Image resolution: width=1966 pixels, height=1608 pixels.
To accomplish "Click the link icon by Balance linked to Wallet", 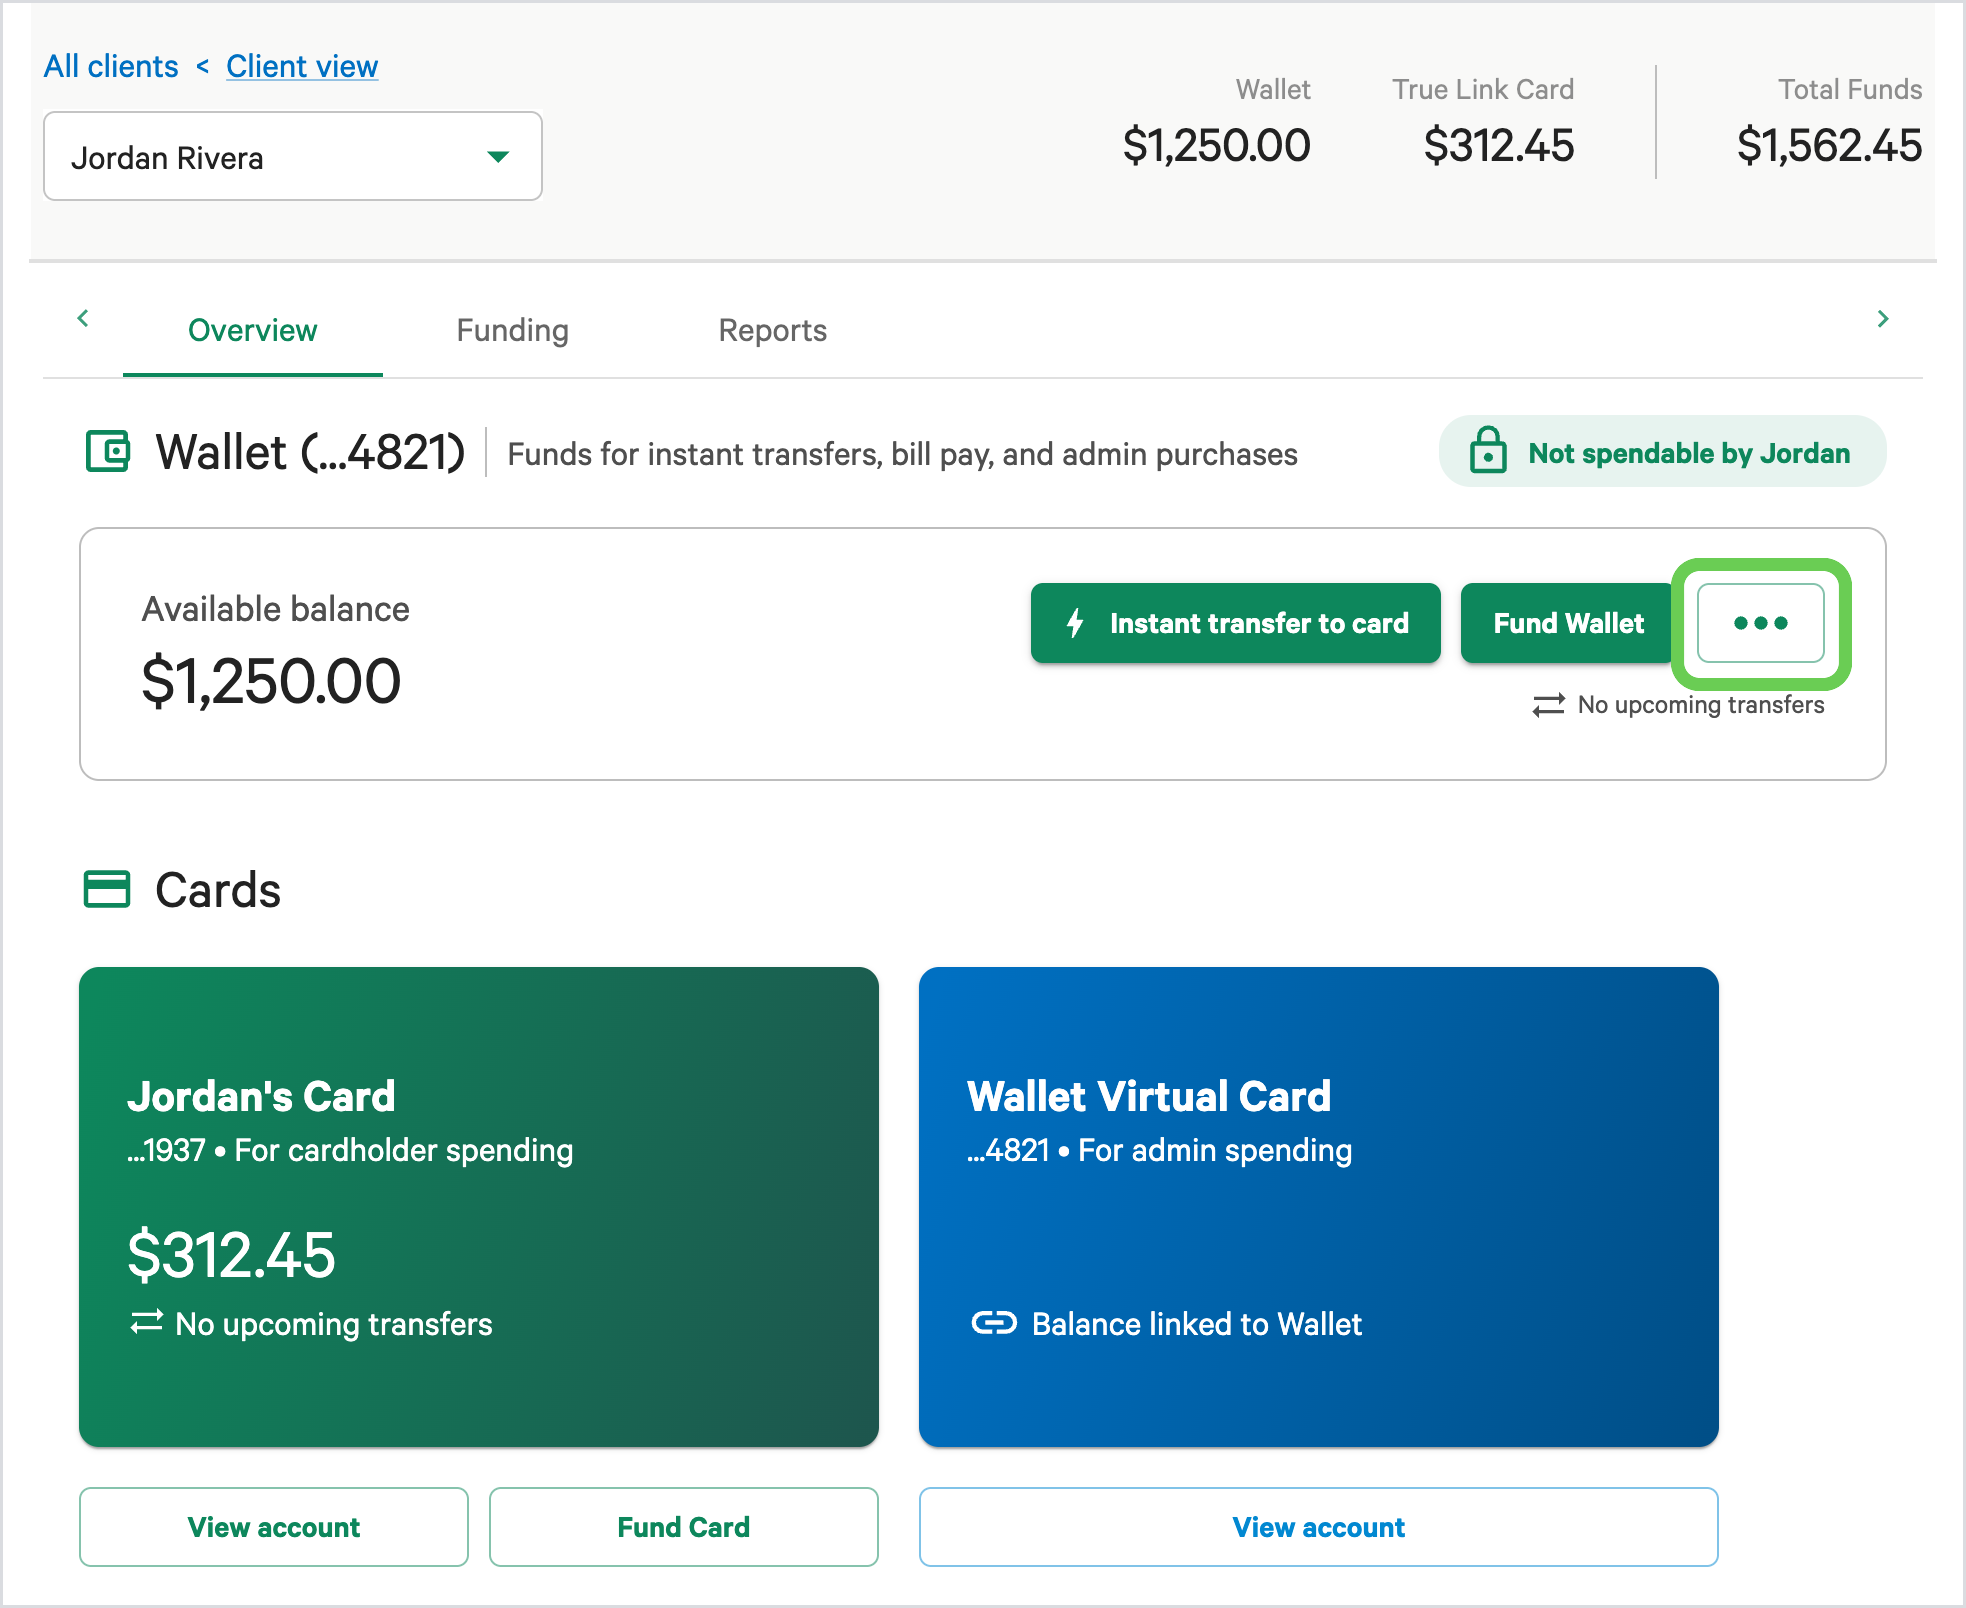I will tap(994, 1323).
